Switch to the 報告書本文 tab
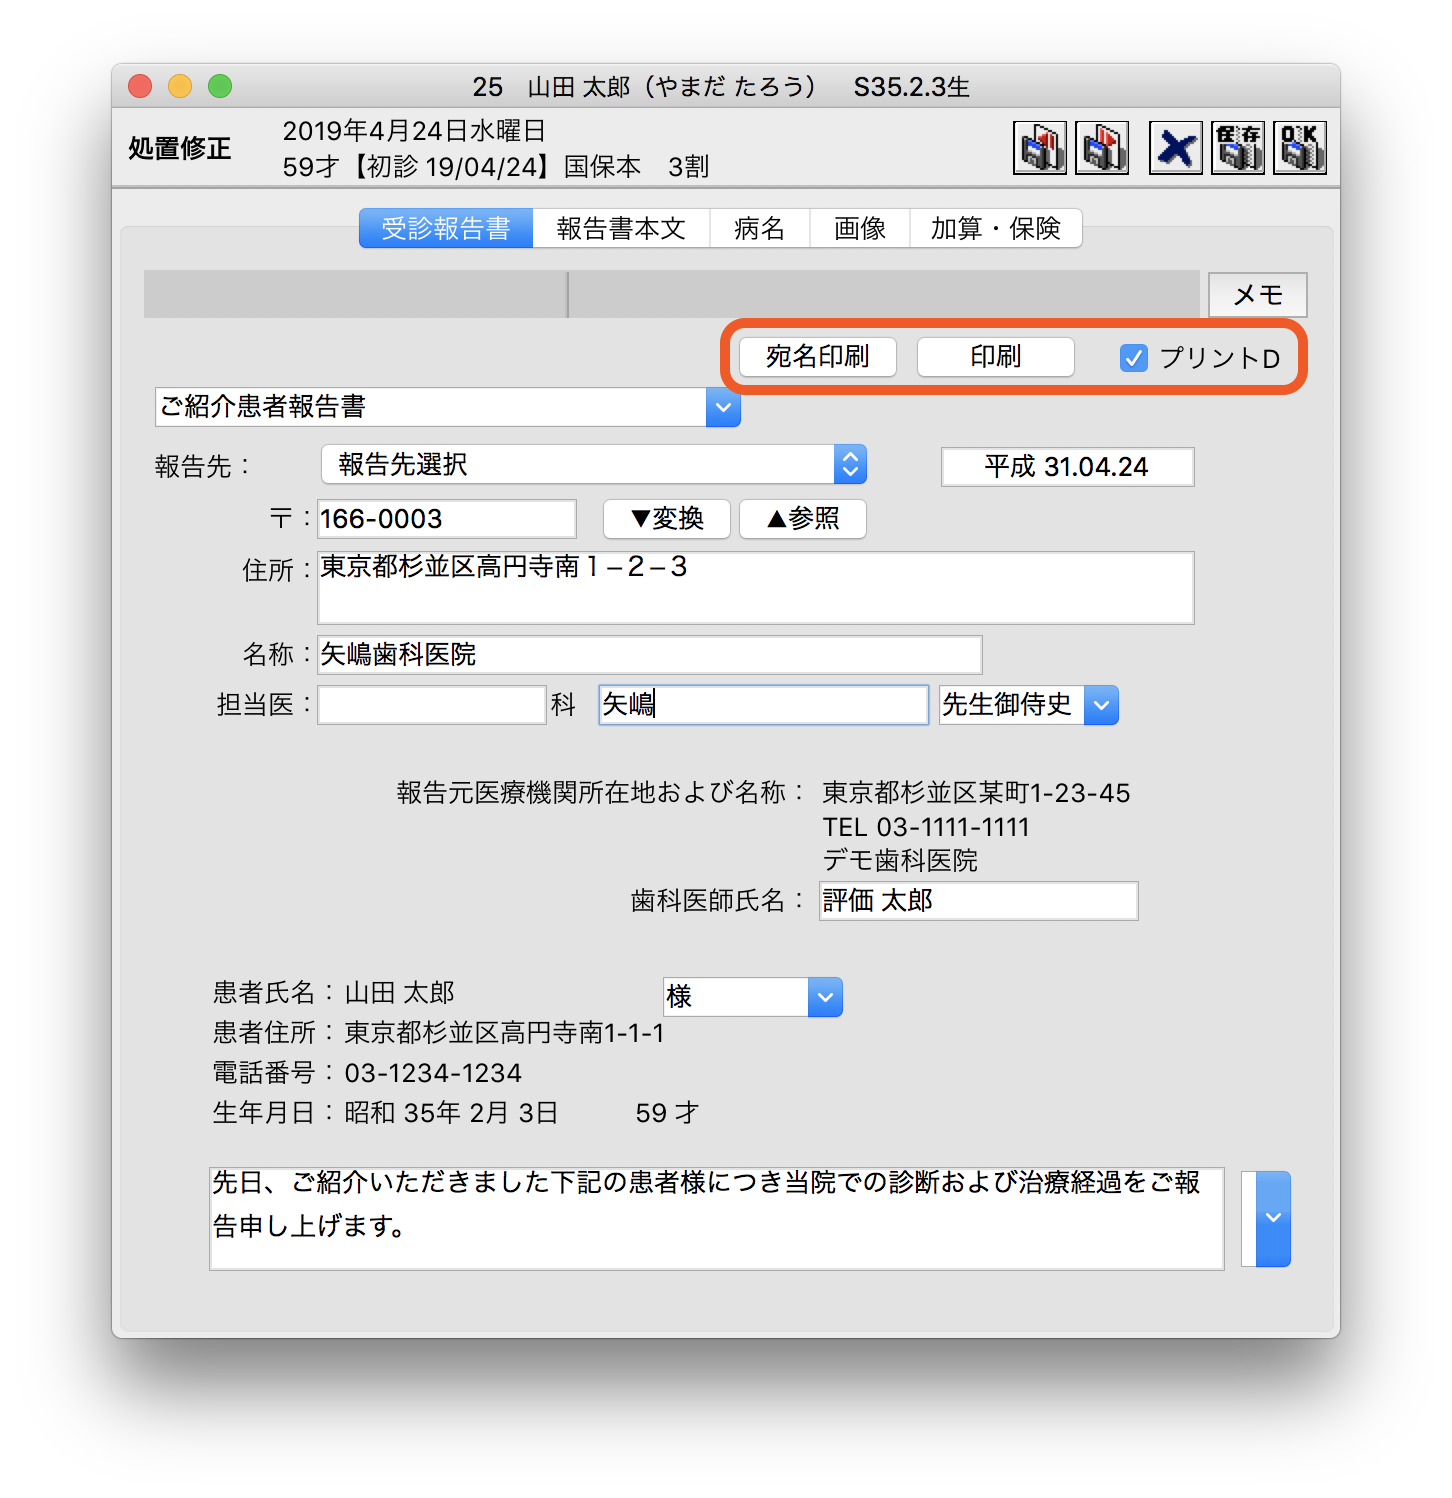 click(620, 229)
